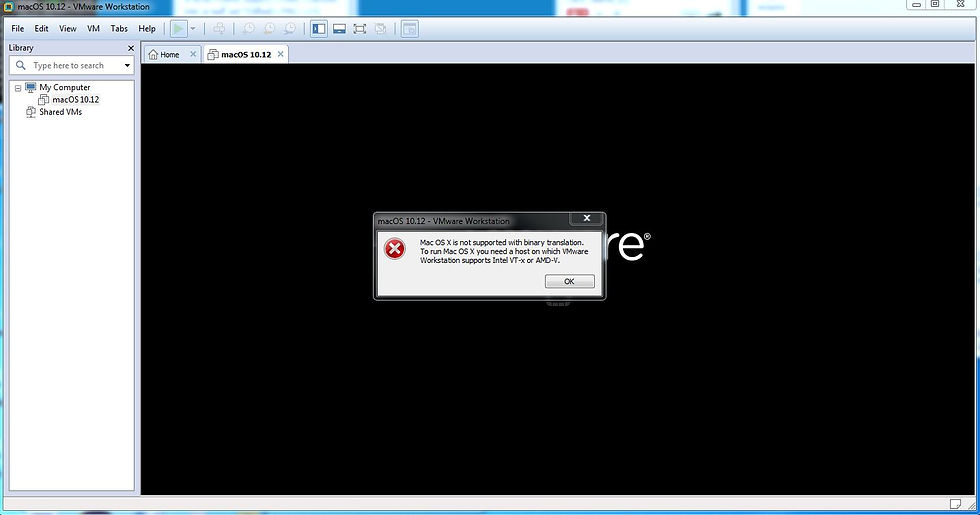Screen dimensions: 980x515
Task: Open the Edit menu
Action: click(41, 29)
